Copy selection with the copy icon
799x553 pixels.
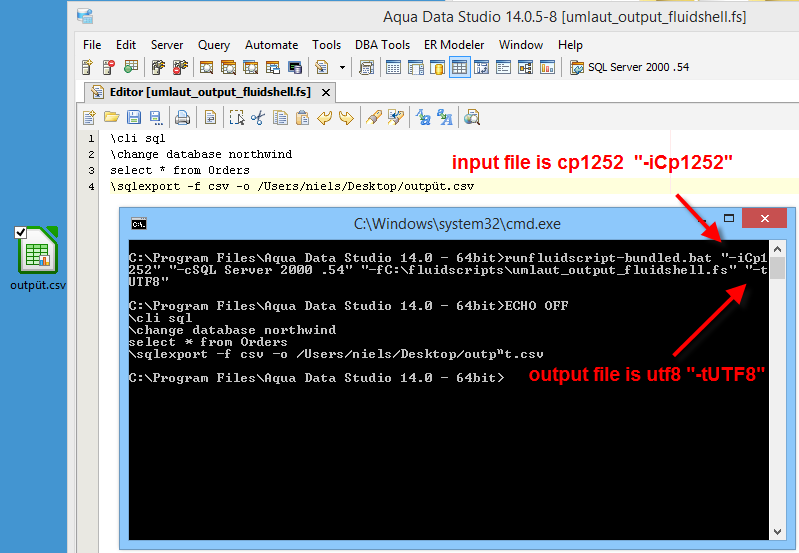tap(280, 118)
